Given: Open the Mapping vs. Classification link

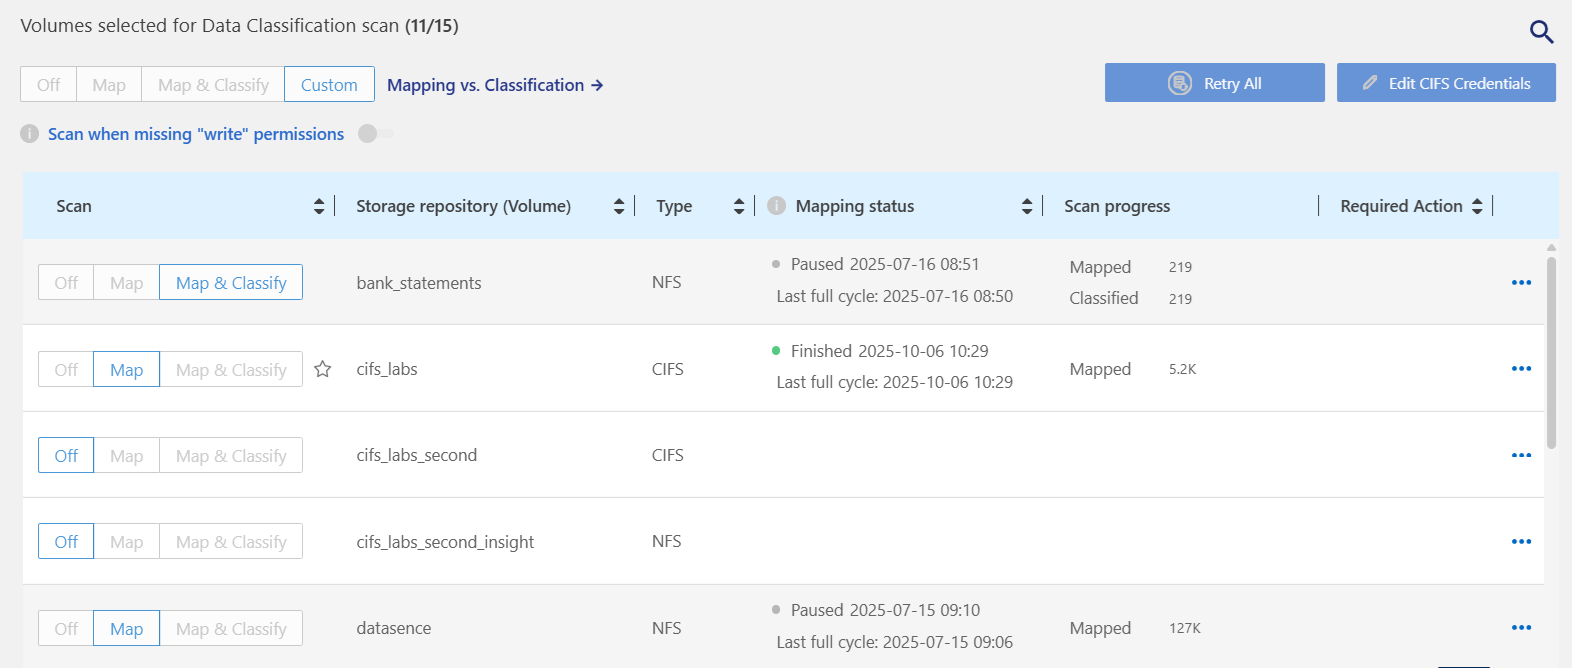Looking at the screenshot, I should [x=495, y=85].
